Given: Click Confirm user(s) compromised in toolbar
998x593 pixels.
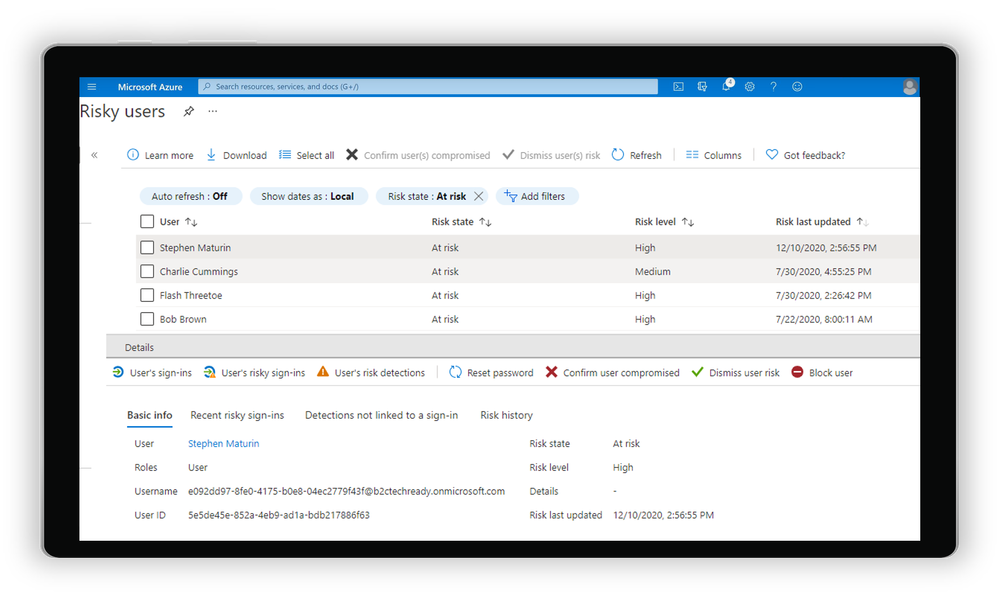Looking at the screenshot, I should coord(418,155).
